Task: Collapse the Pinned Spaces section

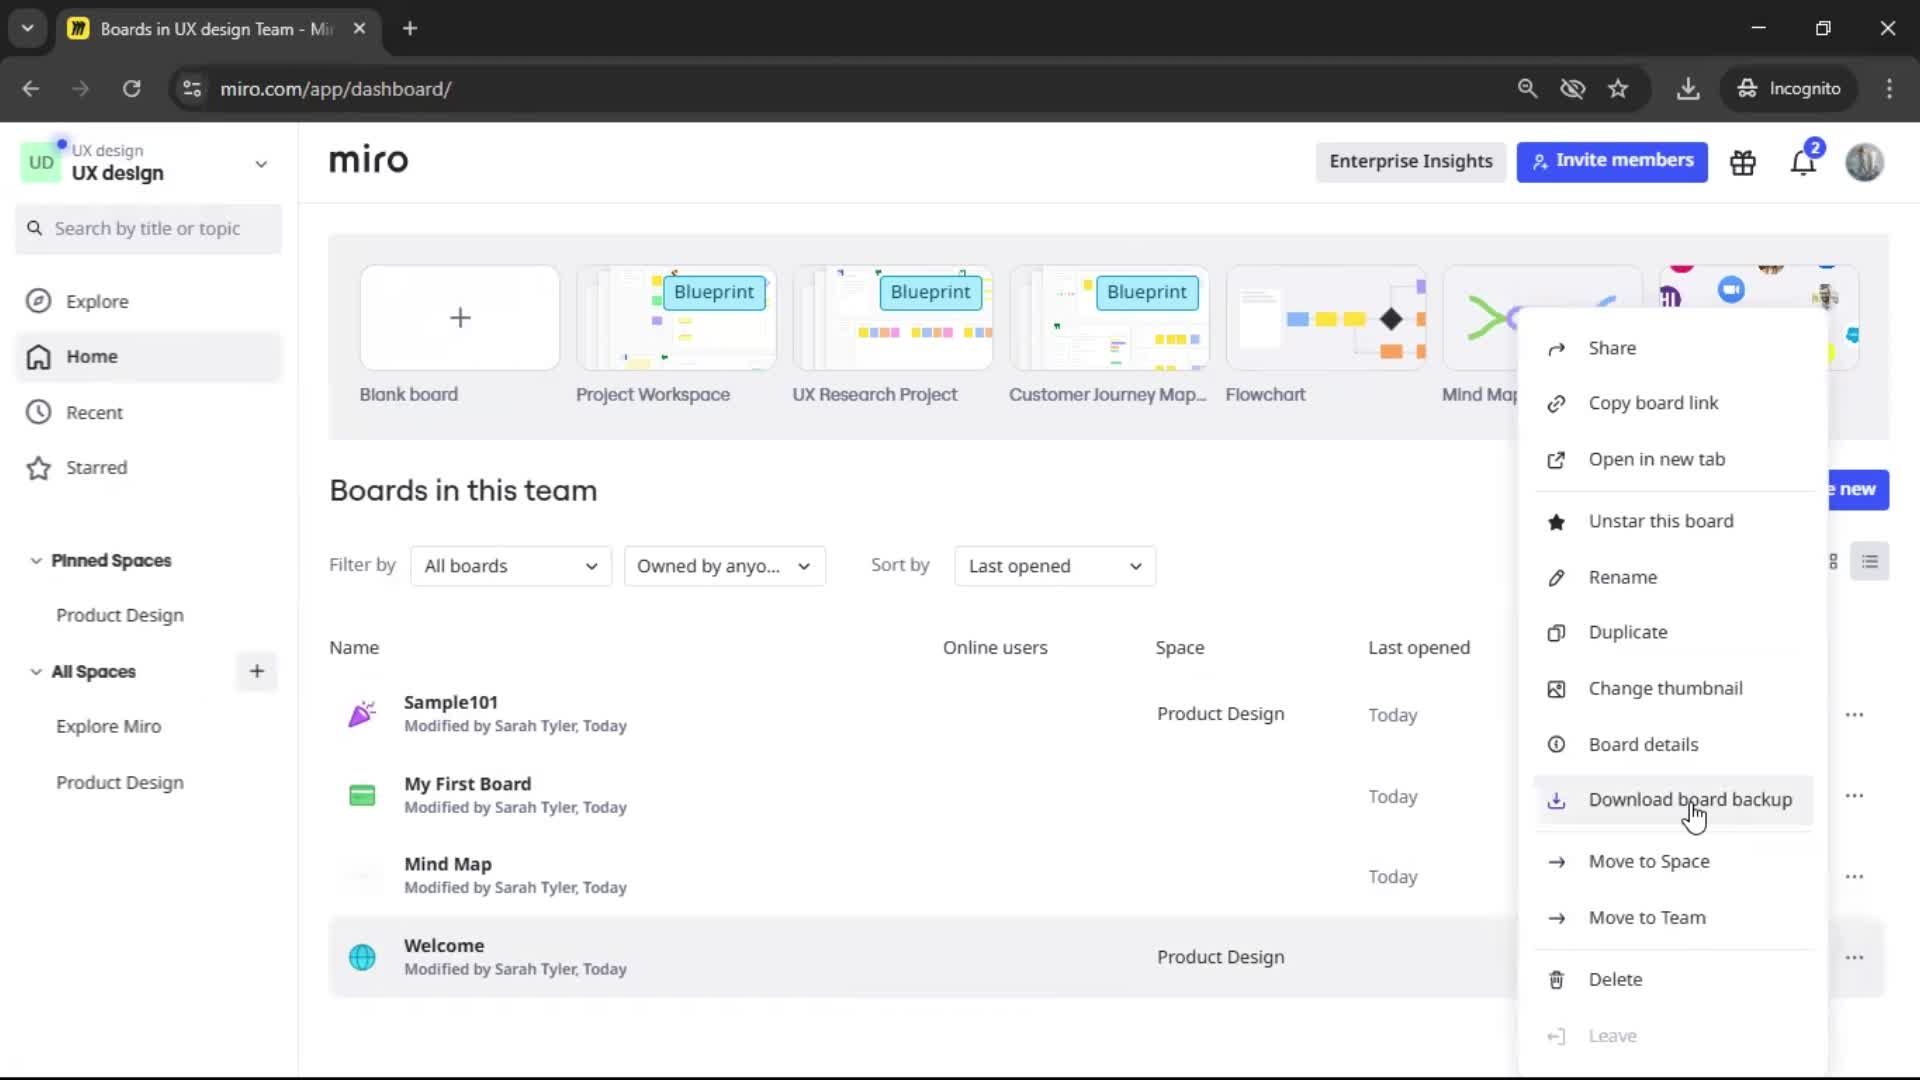Action: [36, 561]
